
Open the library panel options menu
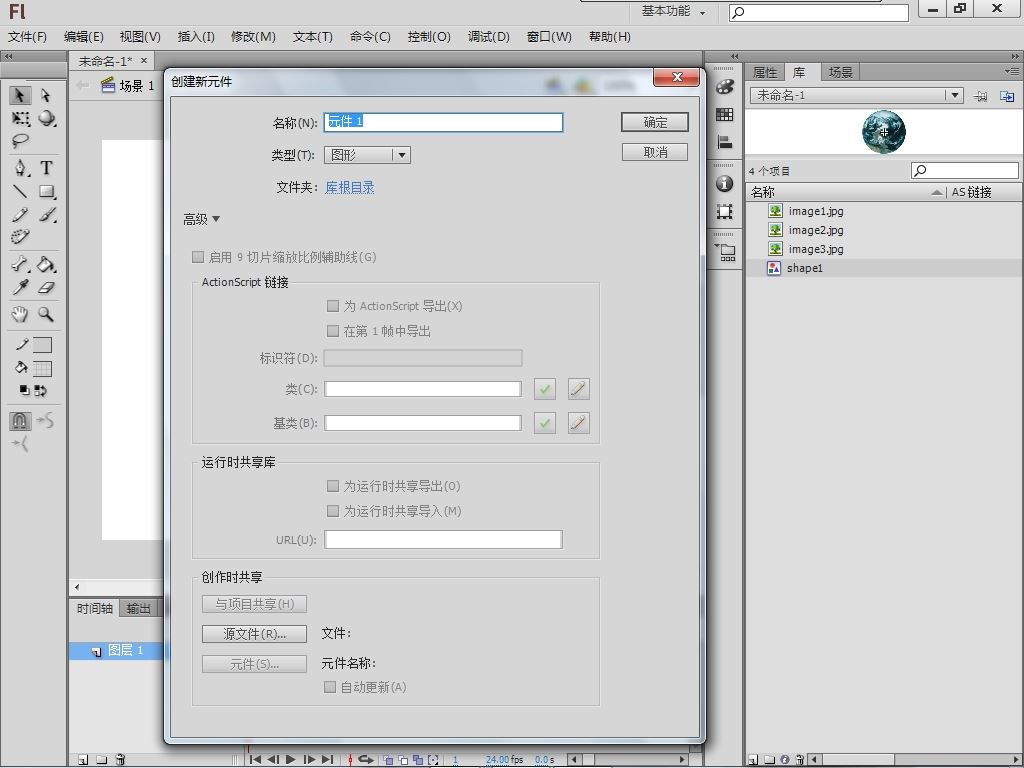tap(1012, 71)
